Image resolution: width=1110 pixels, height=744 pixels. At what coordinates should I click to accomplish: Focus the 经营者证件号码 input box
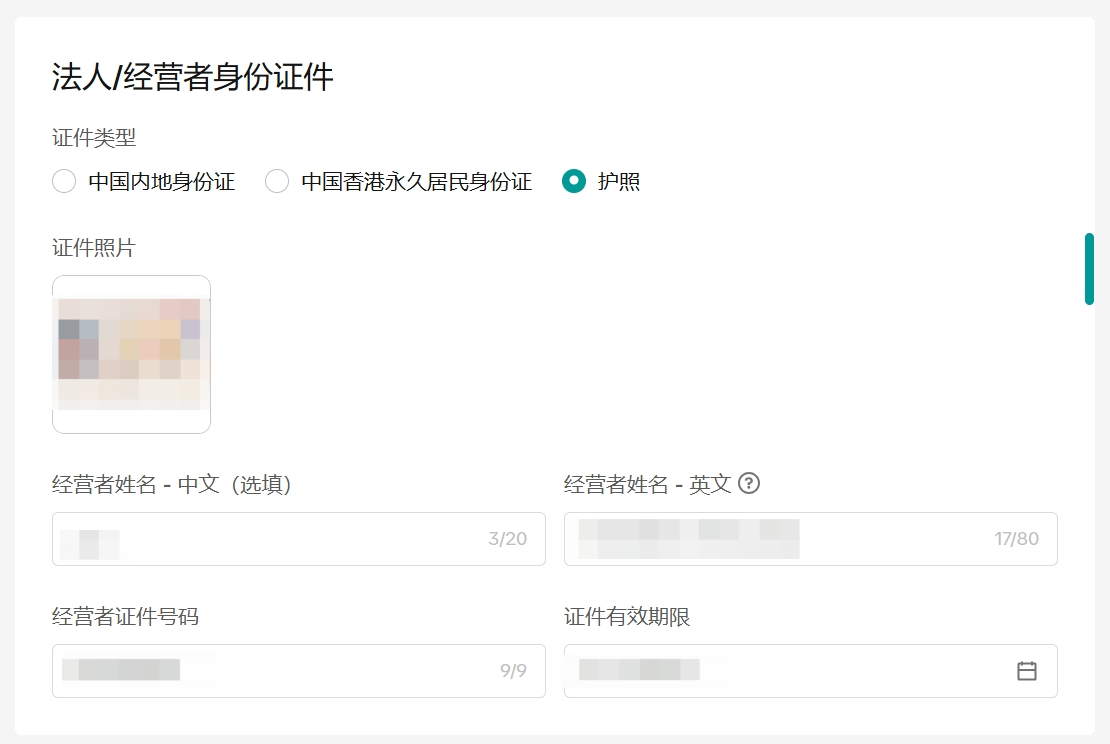[250, 671]
